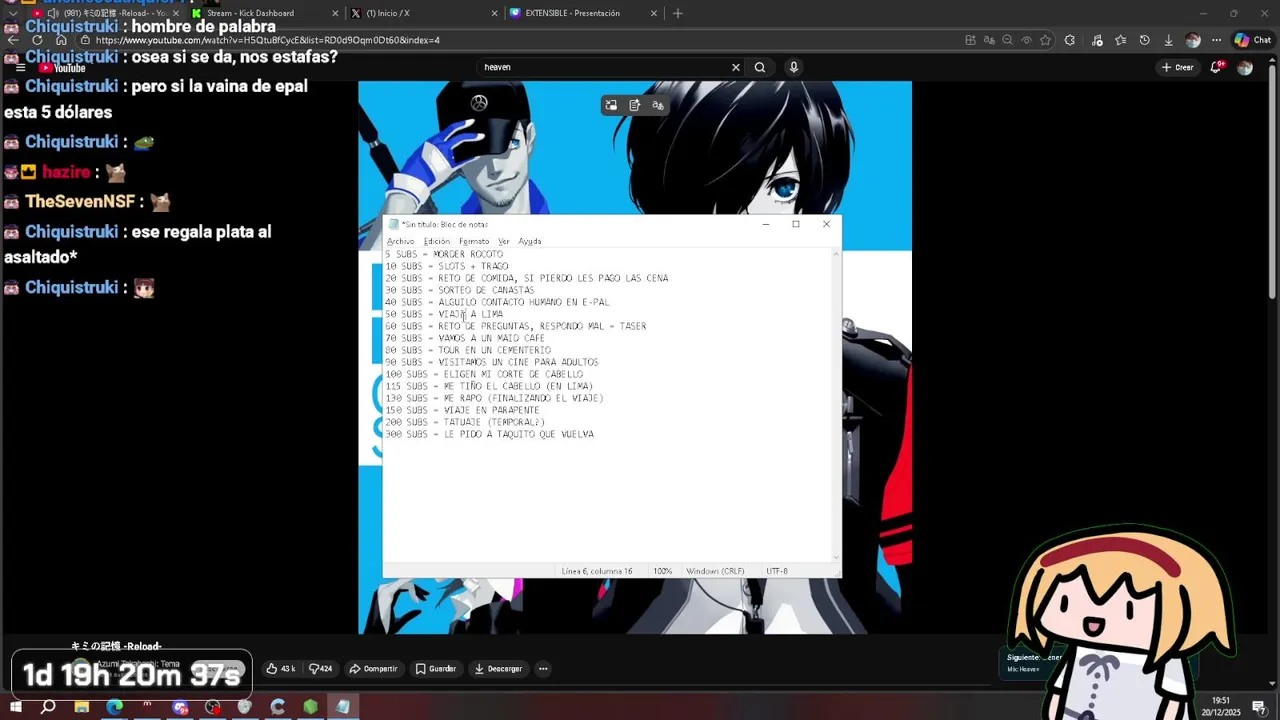Open the Copilot Chat button in Edge
Image resolution: width=1280 pixels, height=720 pixels.
pos(1252,40)
